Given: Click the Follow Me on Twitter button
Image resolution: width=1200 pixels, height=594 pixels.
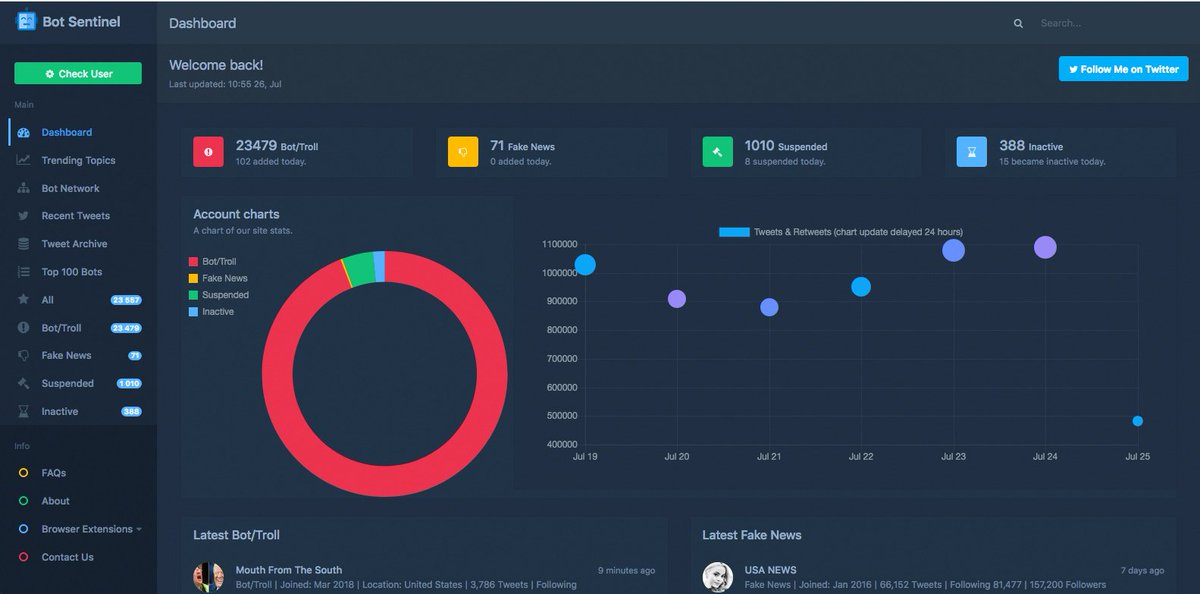Looking at the screenshot, I should (1124, 69).
